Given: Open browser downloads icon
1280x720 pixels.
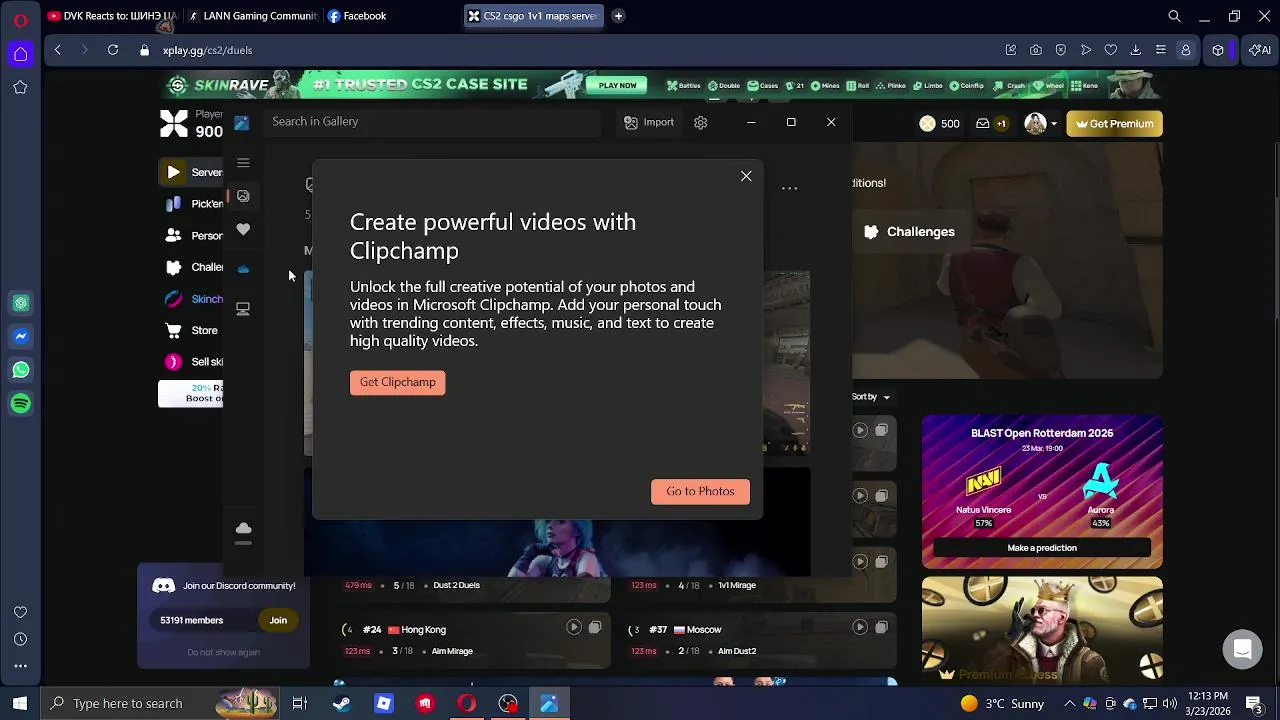Looking at the screenshot, I should [x=1136, y=50].
